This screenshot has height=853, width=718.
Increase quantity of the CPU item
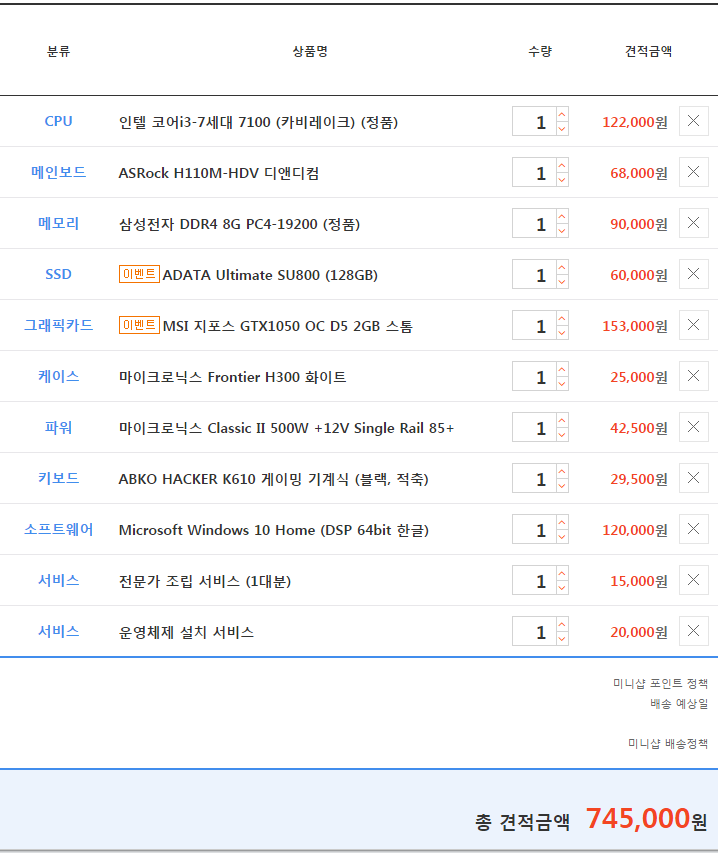(562, 114)
